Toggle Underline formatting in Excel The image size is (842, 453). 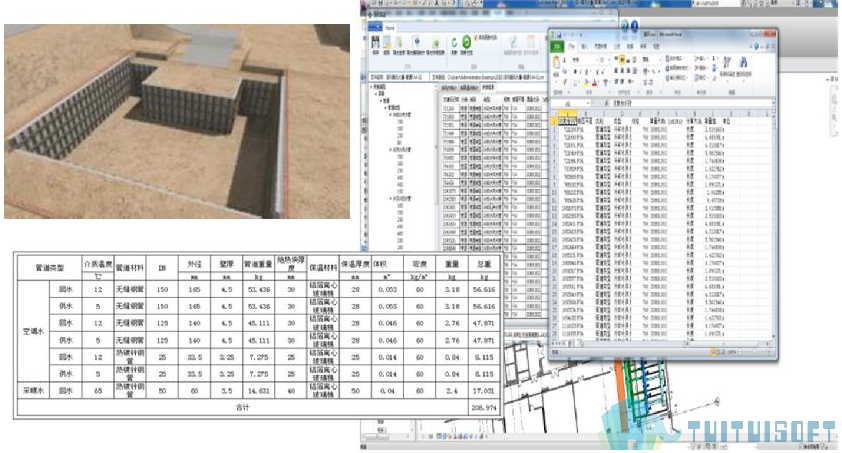coord(586,71)
